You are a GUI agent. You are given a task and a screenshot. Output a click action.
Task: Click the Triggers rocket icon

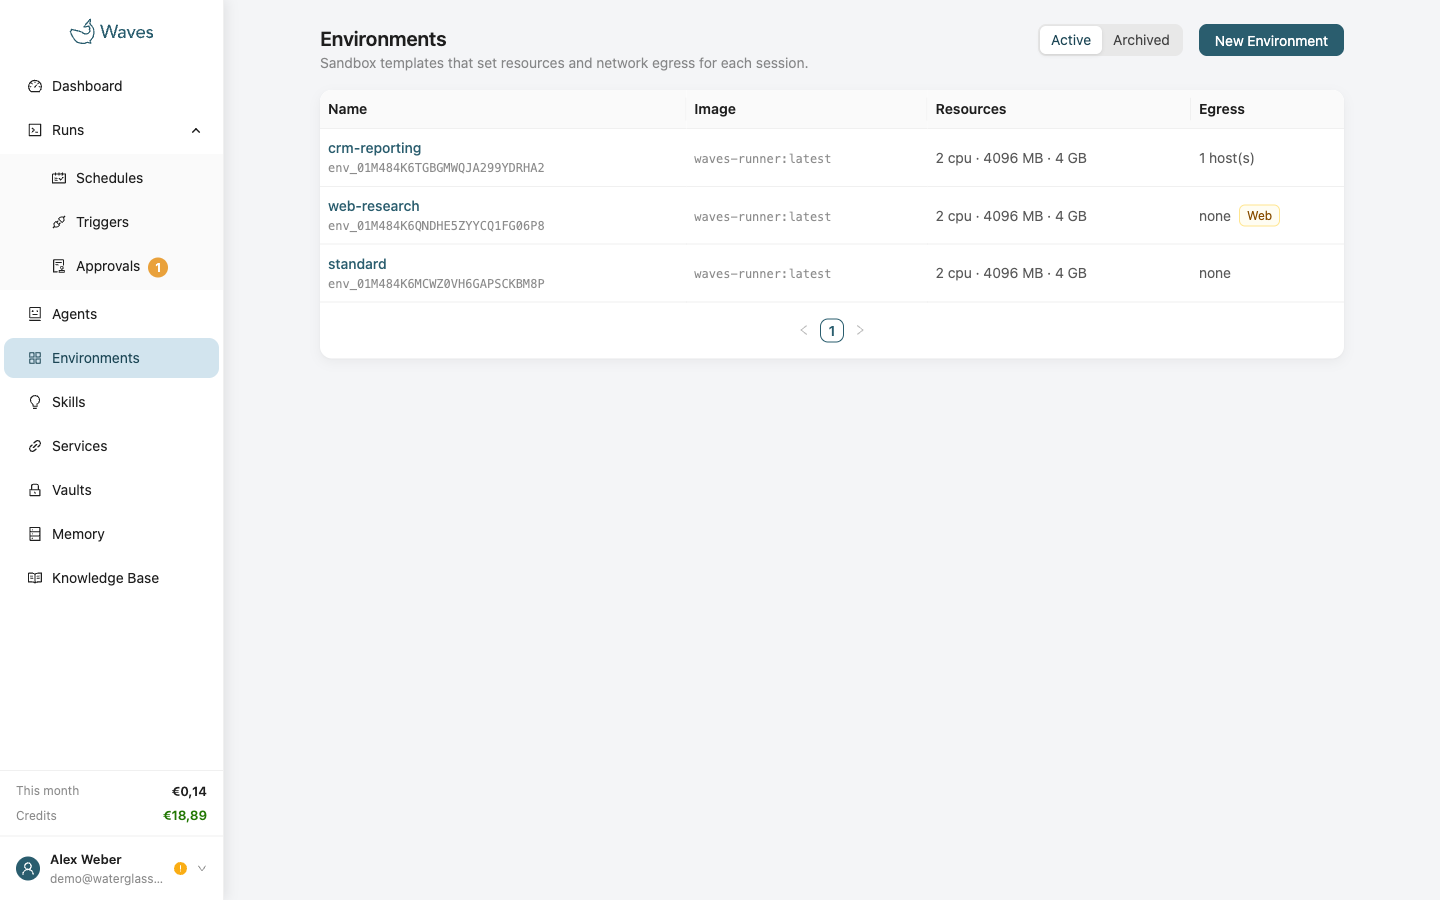(59, 222)
